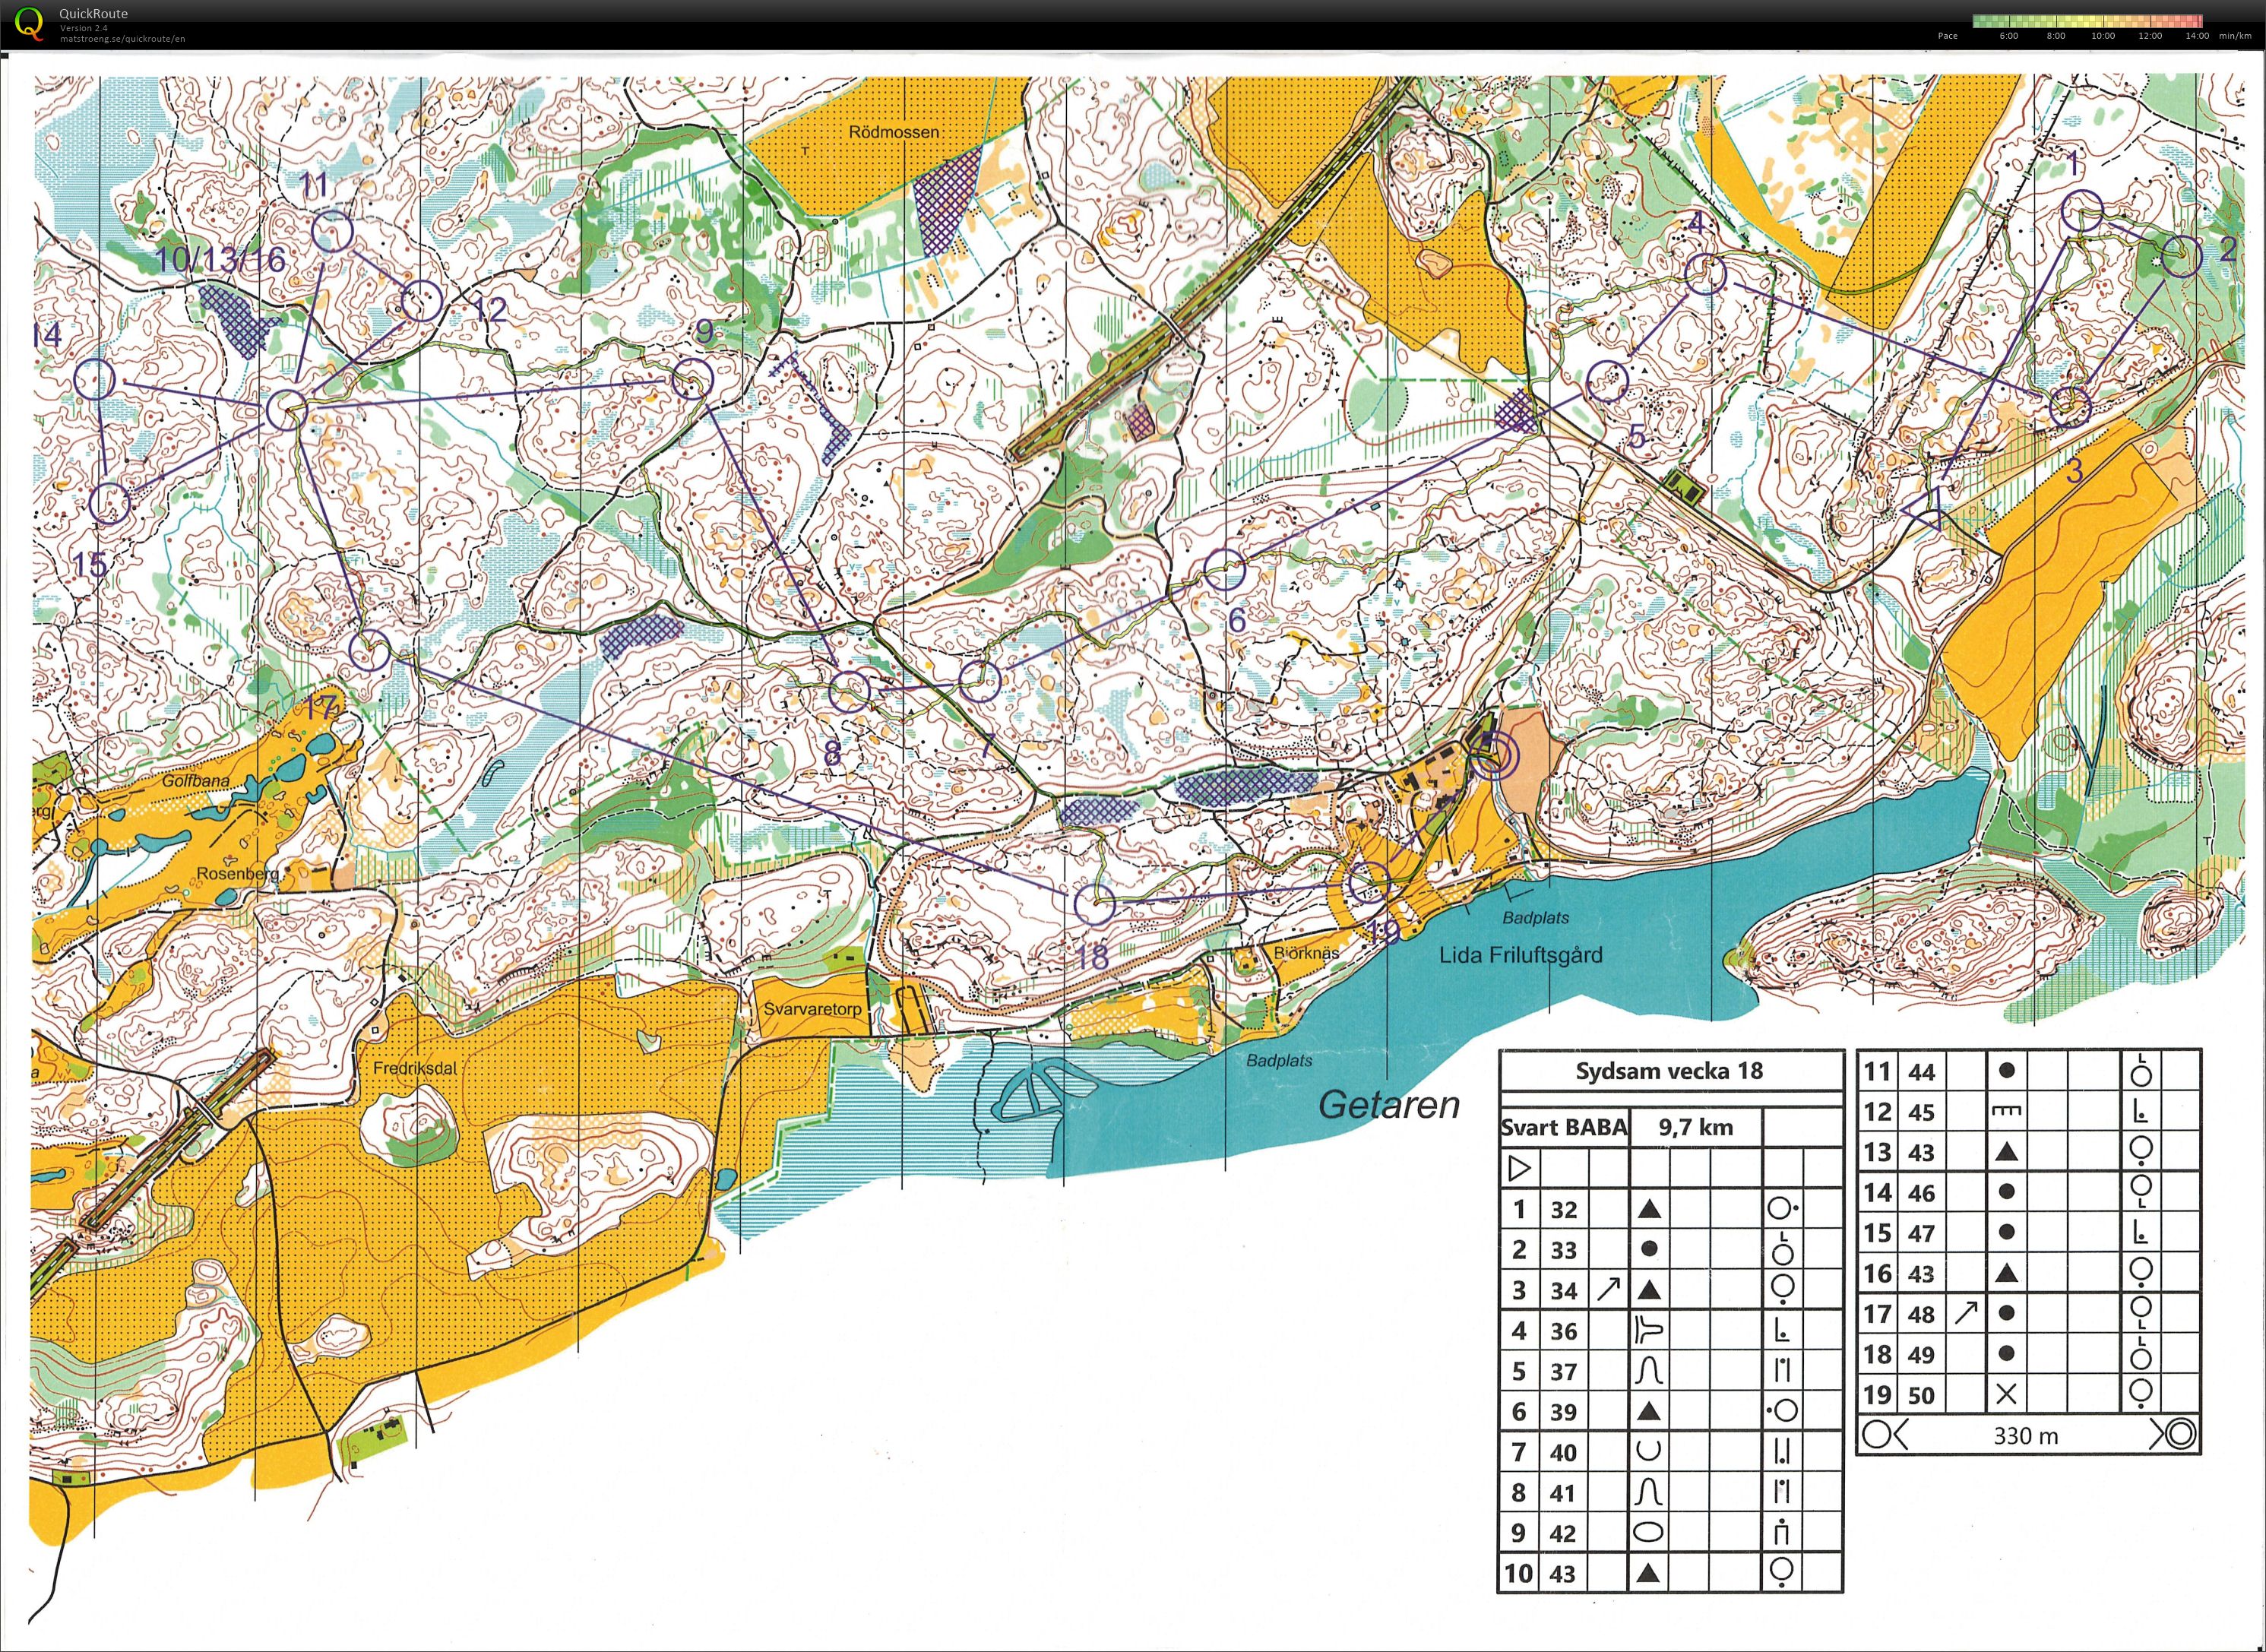The width and height of the screenshot is (2266, 1652).
Task: Click the cross symbol in row 19
Action: [2005, 1394]
